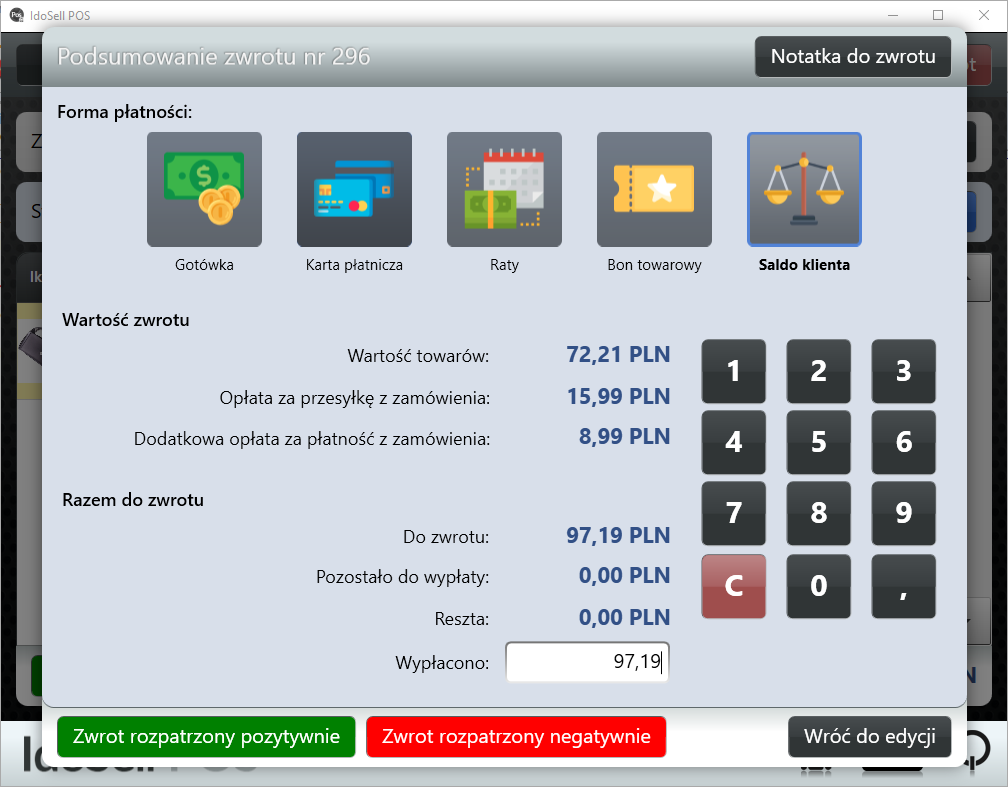The width and height of the screenshot is (1008, 787).
Task: Click the 15,99 PLN shipping fee value
Action: [x=618, y=396]
